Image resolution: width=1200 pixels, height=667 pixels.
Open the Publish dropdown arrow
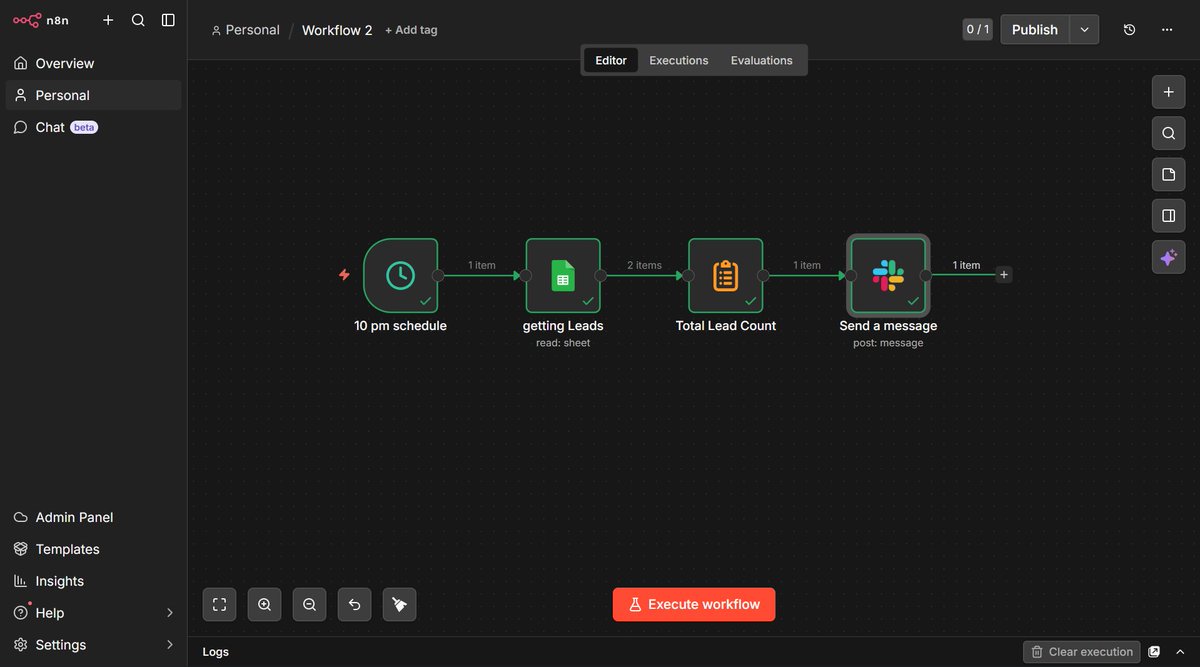tap(1084, 29)
